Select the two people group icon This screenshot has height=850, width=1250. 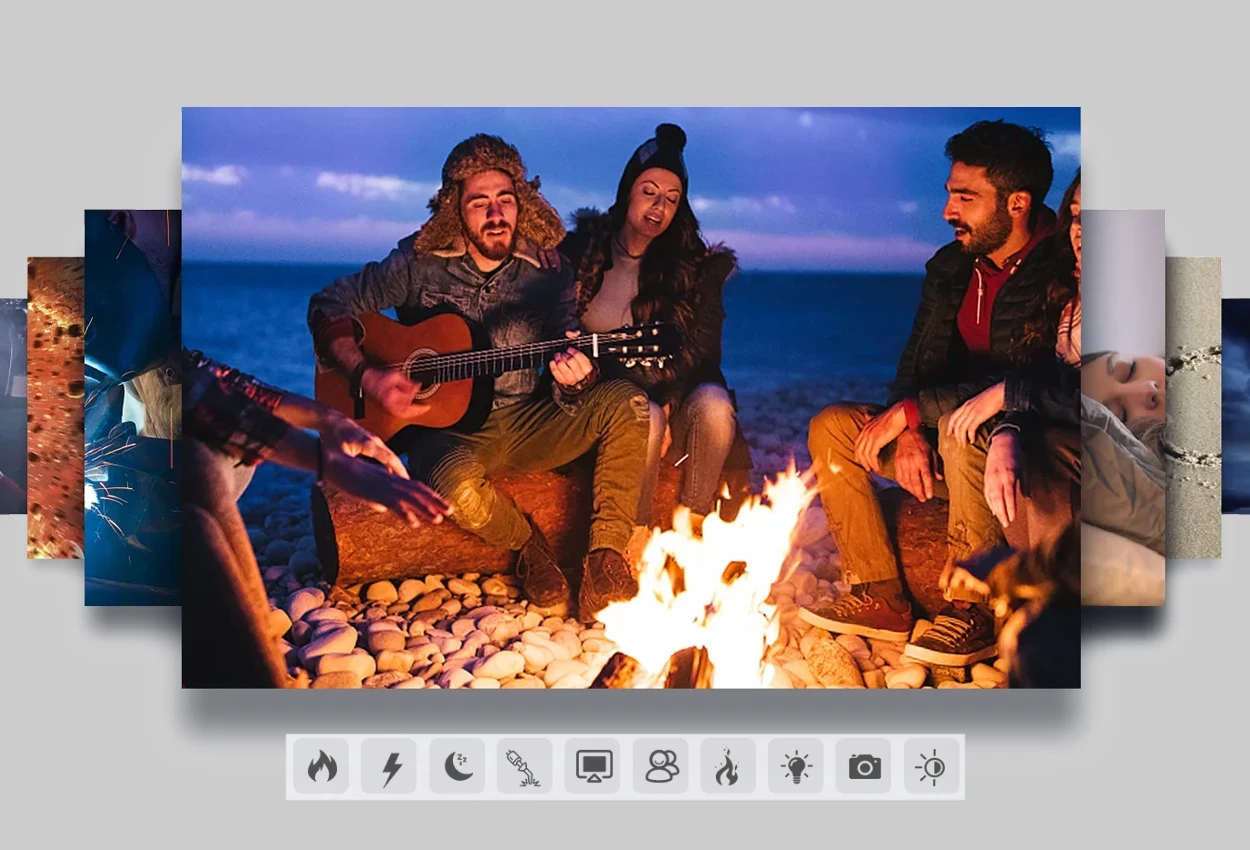pos(660,767)
